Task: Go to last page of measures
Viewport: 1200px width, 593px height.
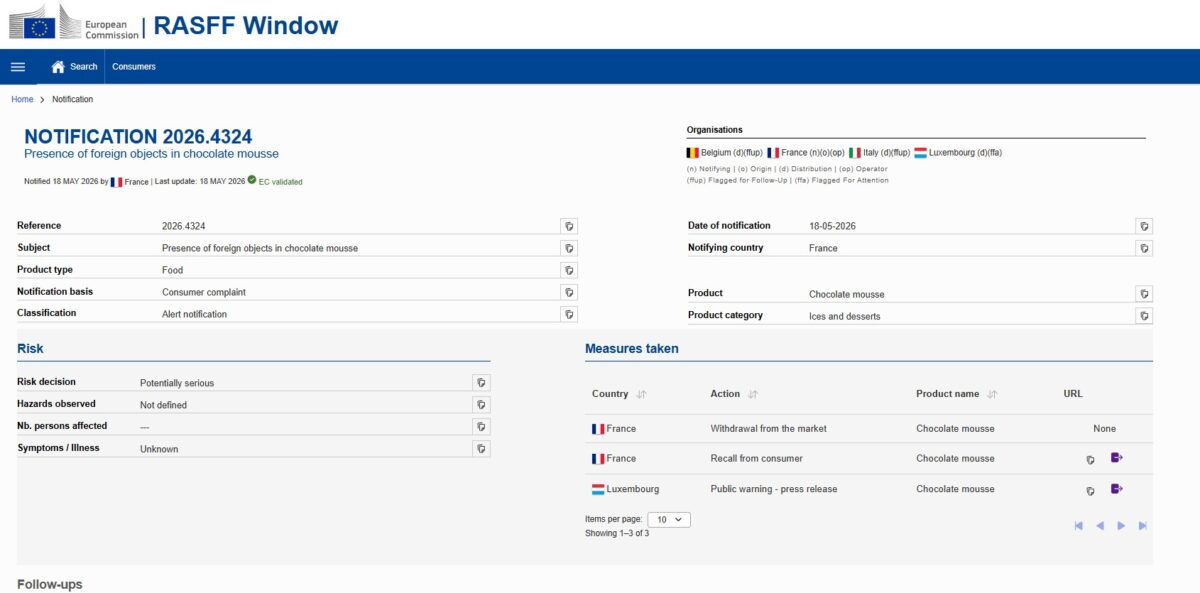Action: coord(1143,526)
